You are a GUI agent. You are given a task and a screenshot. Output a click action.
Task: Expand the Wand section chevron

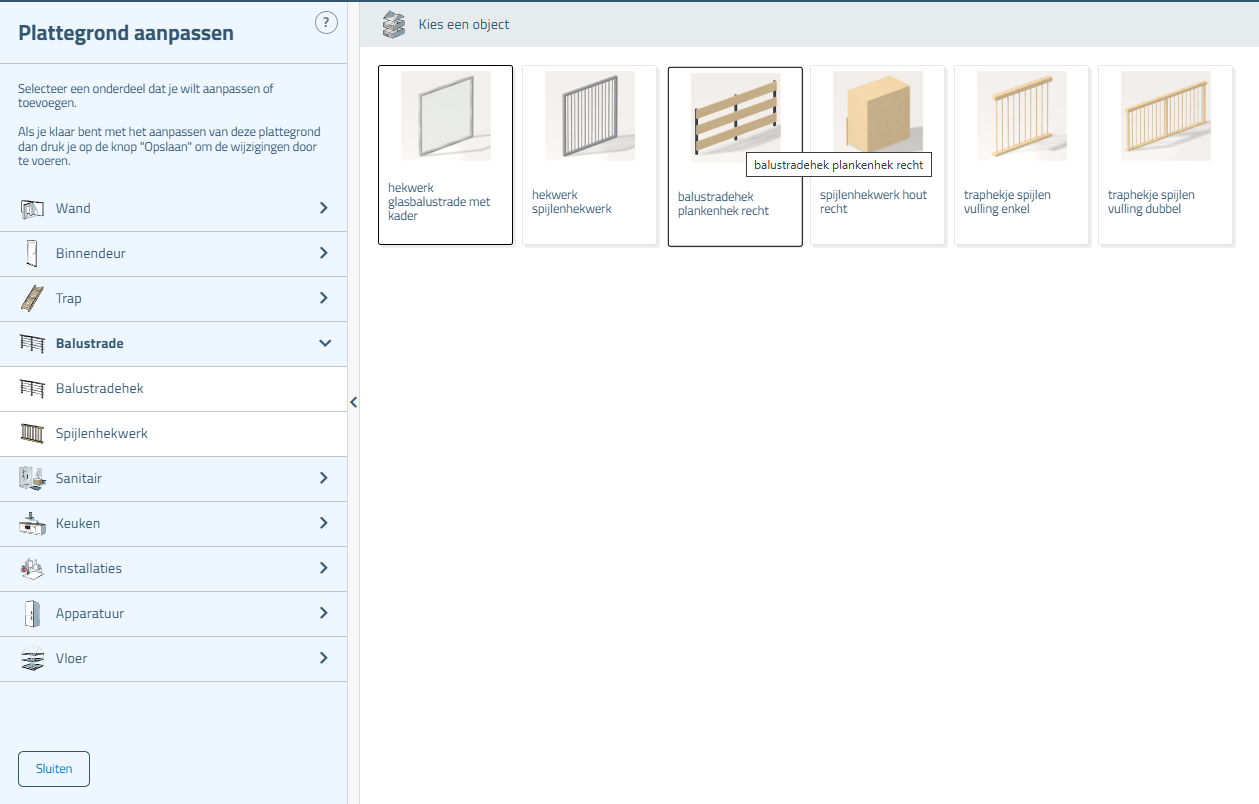pyautogui.click(x=324, y=209)
